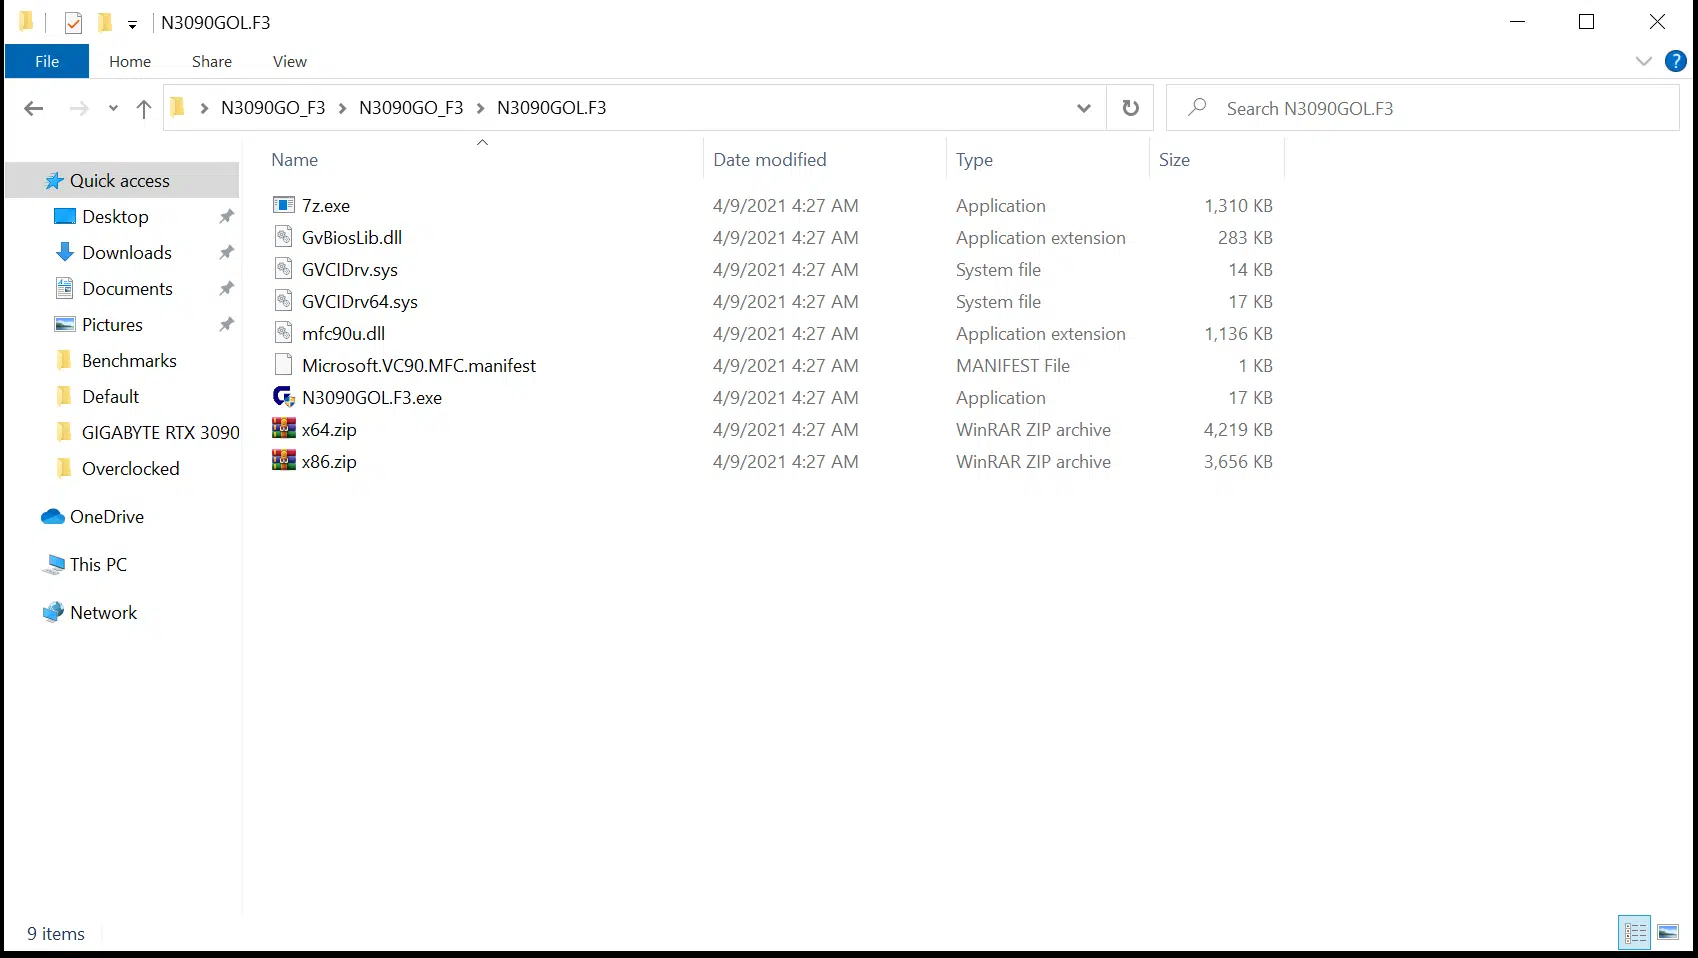The height and width of the screenshot is (958, 1698).
Task: Click the search magnifier icon
Action: coord(1197,107)
